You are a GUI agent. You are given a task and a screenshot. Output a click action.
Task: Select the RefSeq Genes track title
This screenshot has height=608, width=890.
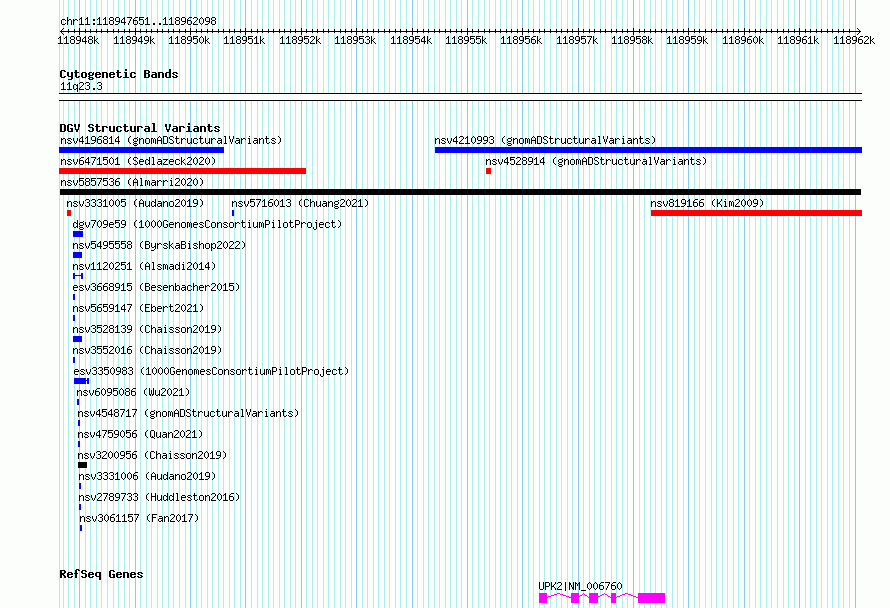tap(101, 574)
